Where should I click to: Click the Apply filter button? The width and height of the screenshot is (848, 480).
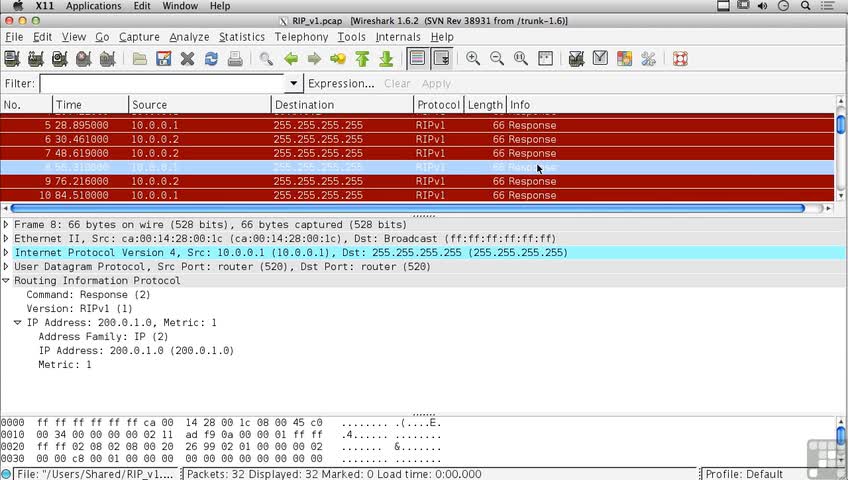point(436,83)
